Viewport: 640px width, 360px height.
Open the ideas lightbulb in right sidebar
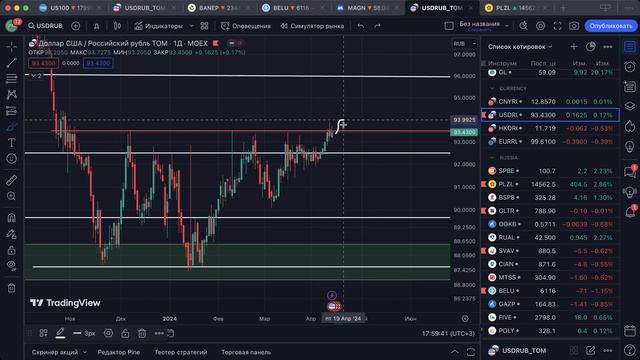pos(630,146)
